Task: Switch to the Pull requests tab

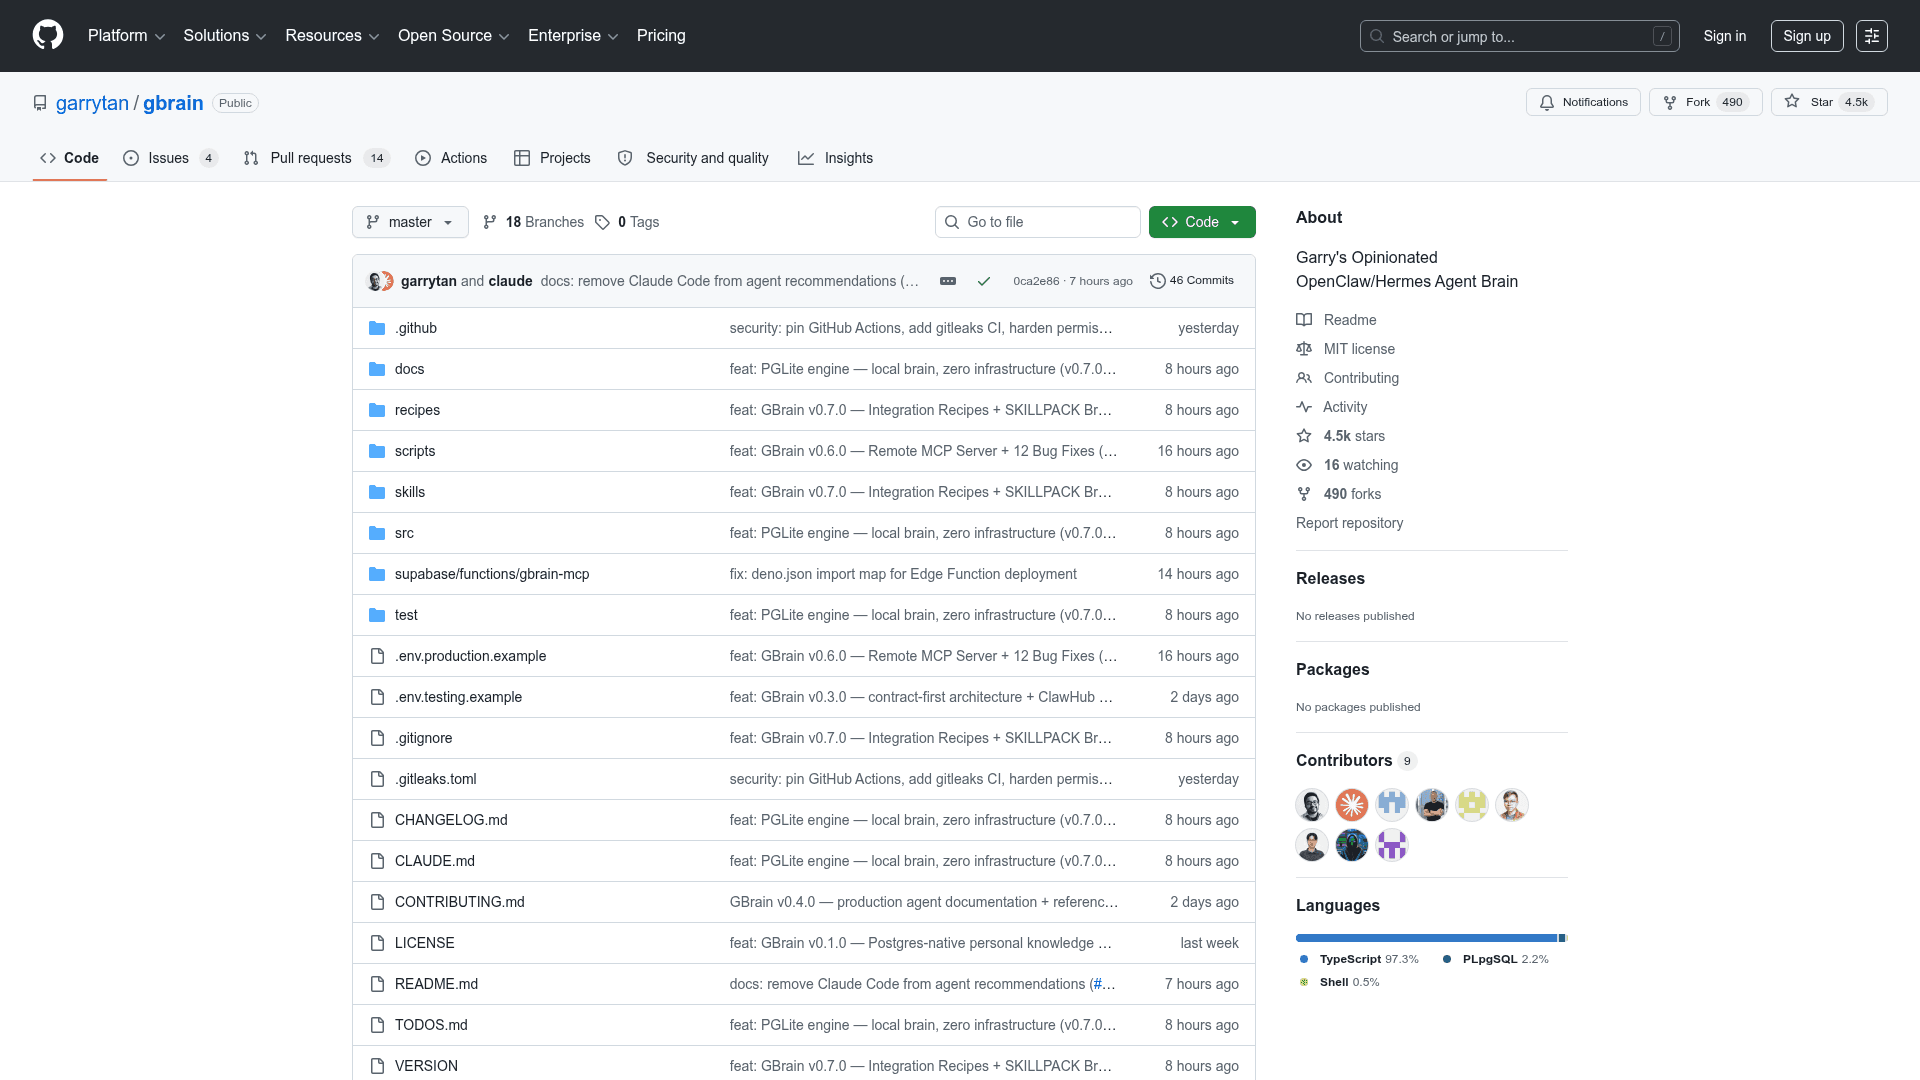Action: click(311, 158)
